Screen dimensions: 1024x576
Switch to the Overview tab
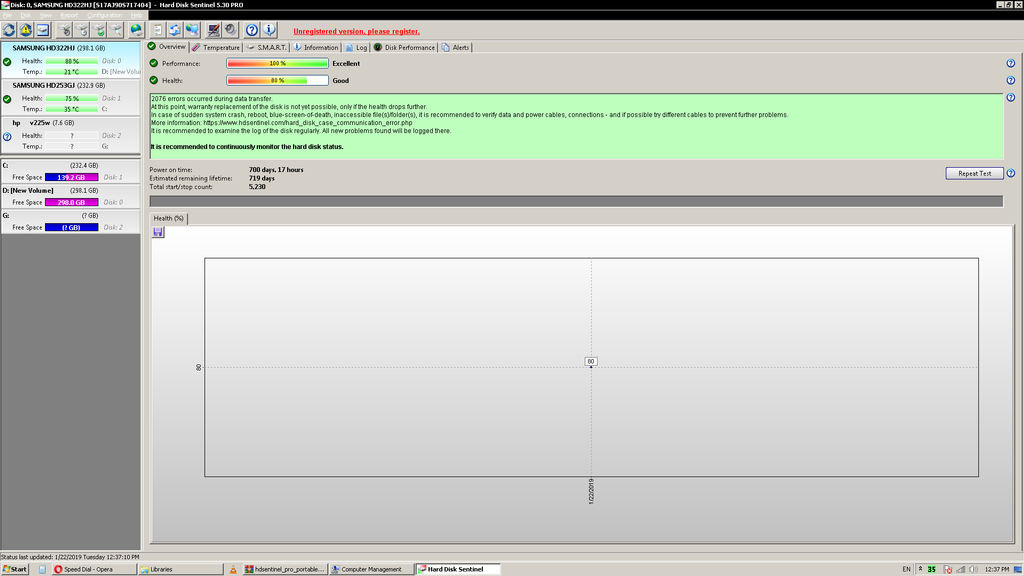click(x=167, y=46)
